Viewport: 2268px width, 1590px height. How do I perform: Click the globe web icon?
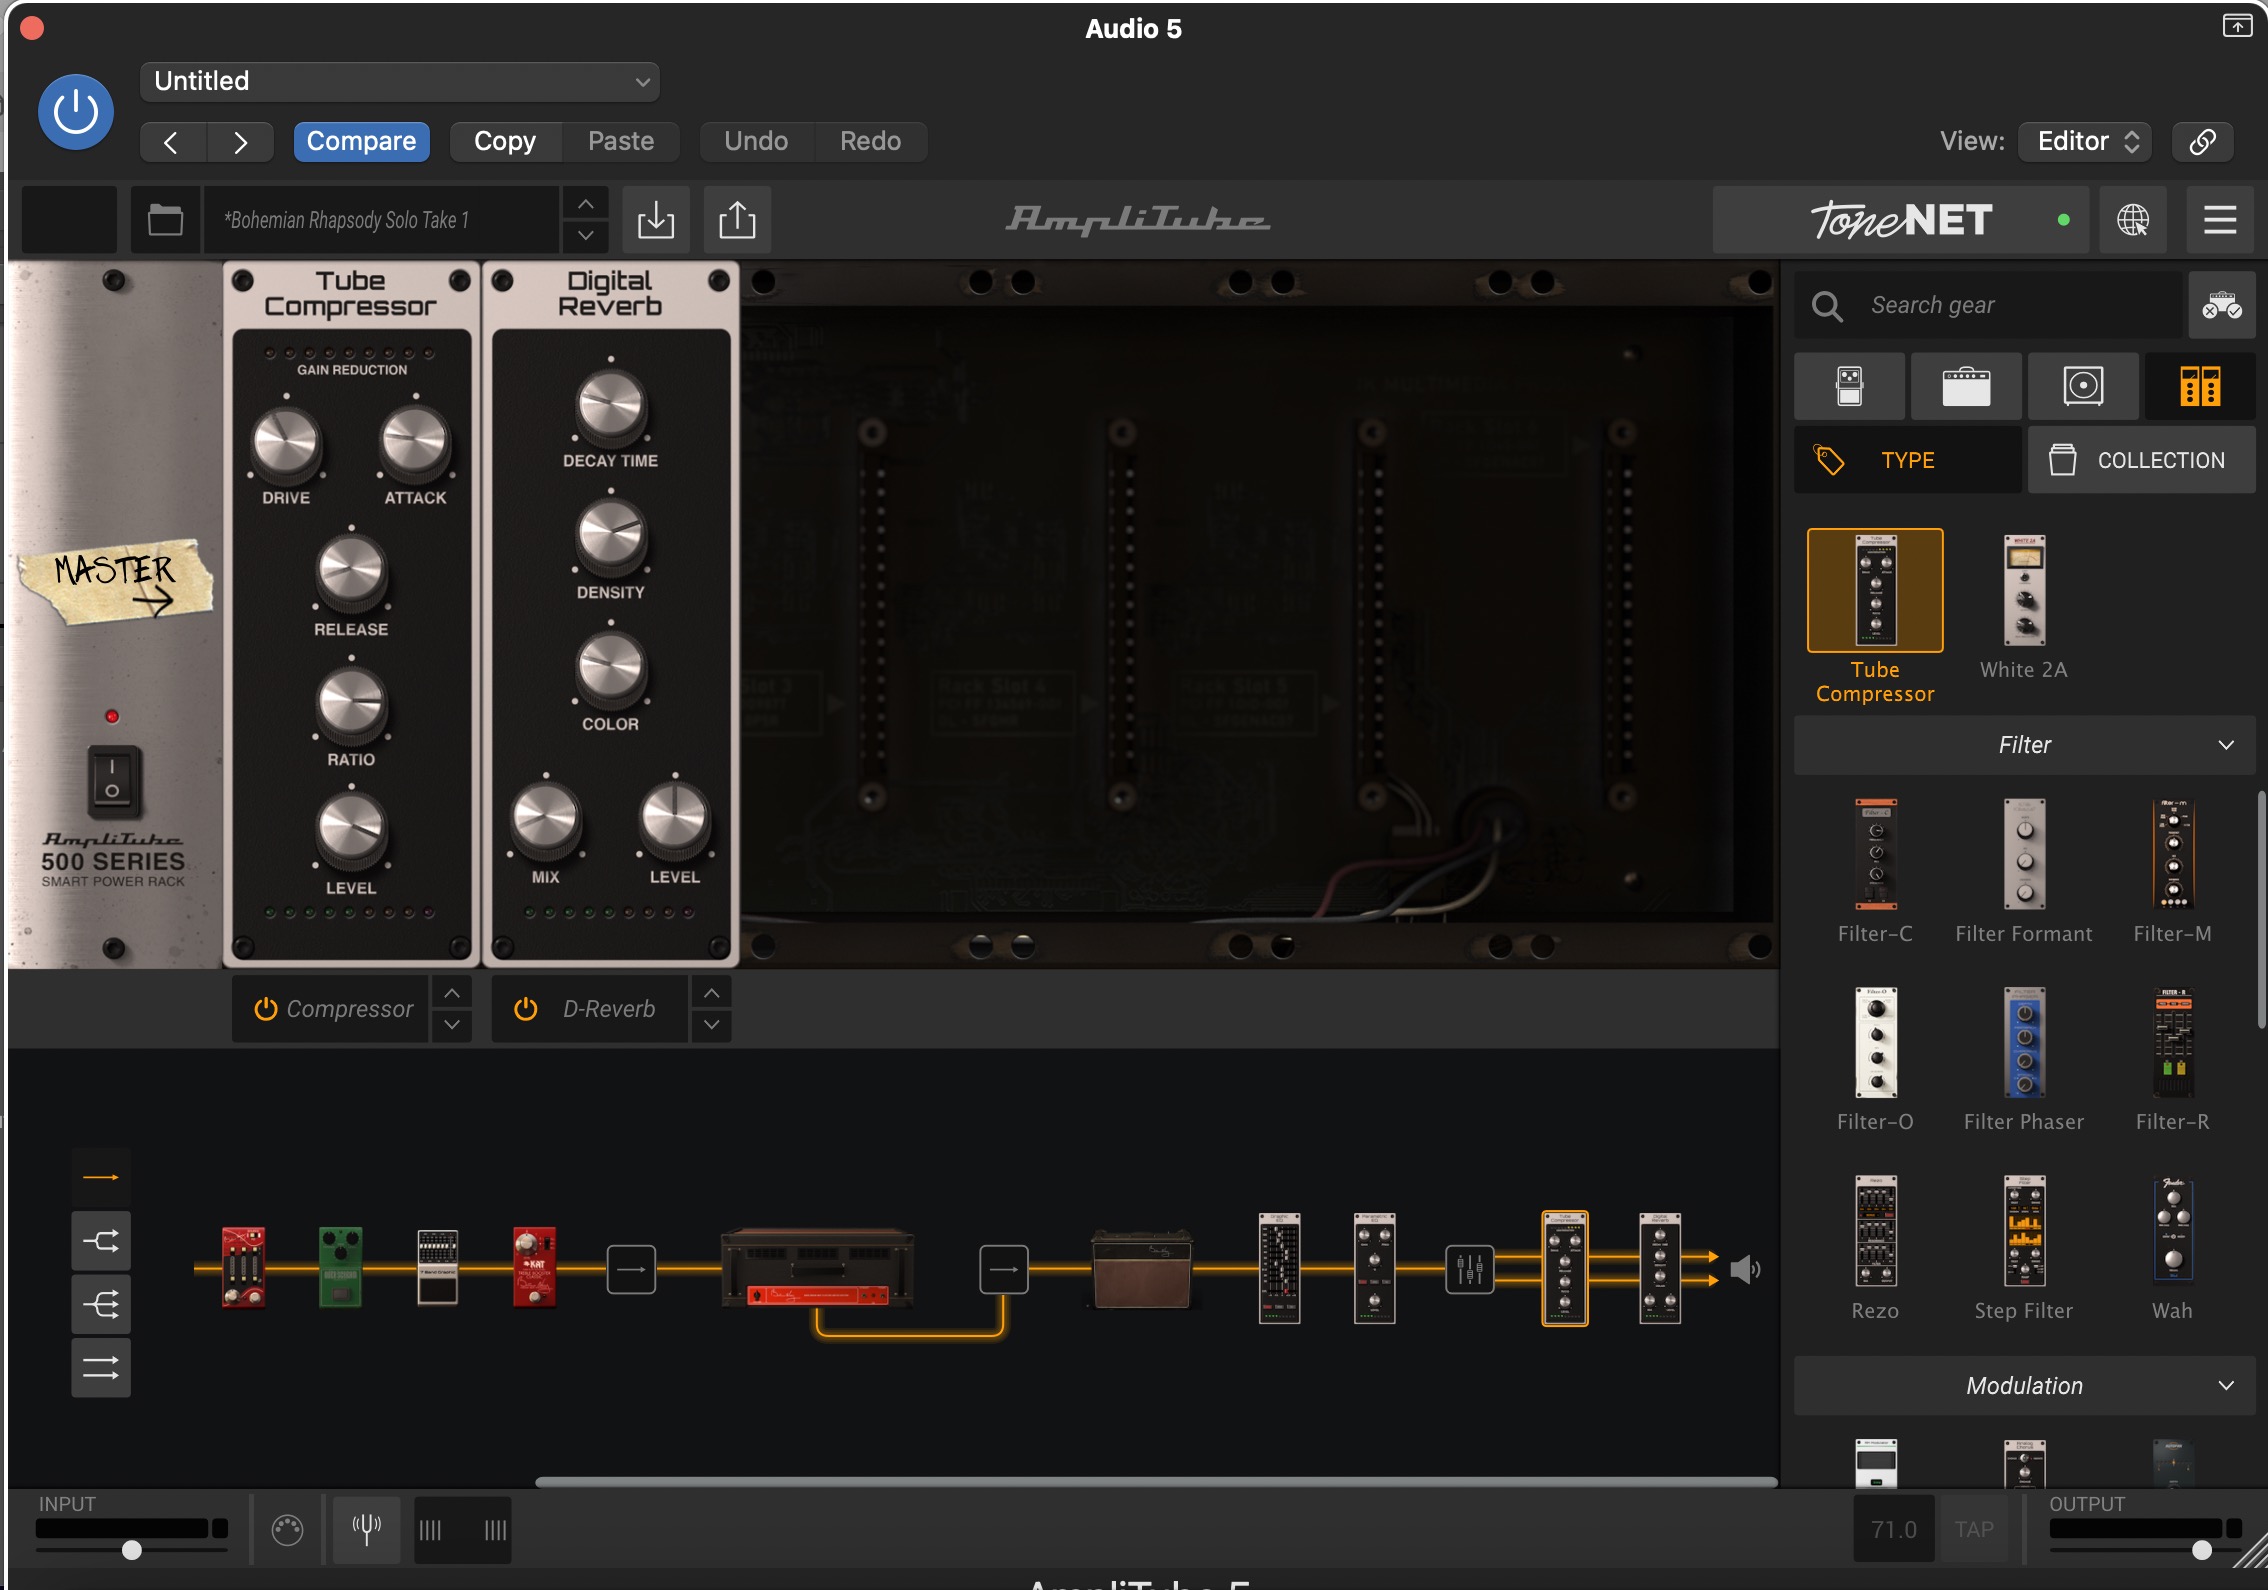click(2132, 220)
